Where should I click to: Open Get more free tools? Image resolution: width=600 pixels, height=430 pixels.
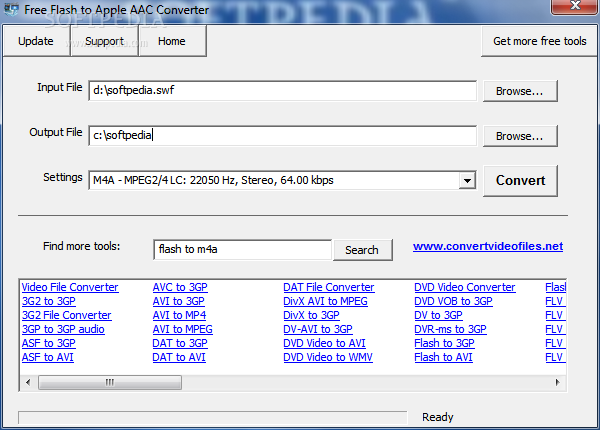(x=540, y=41)
